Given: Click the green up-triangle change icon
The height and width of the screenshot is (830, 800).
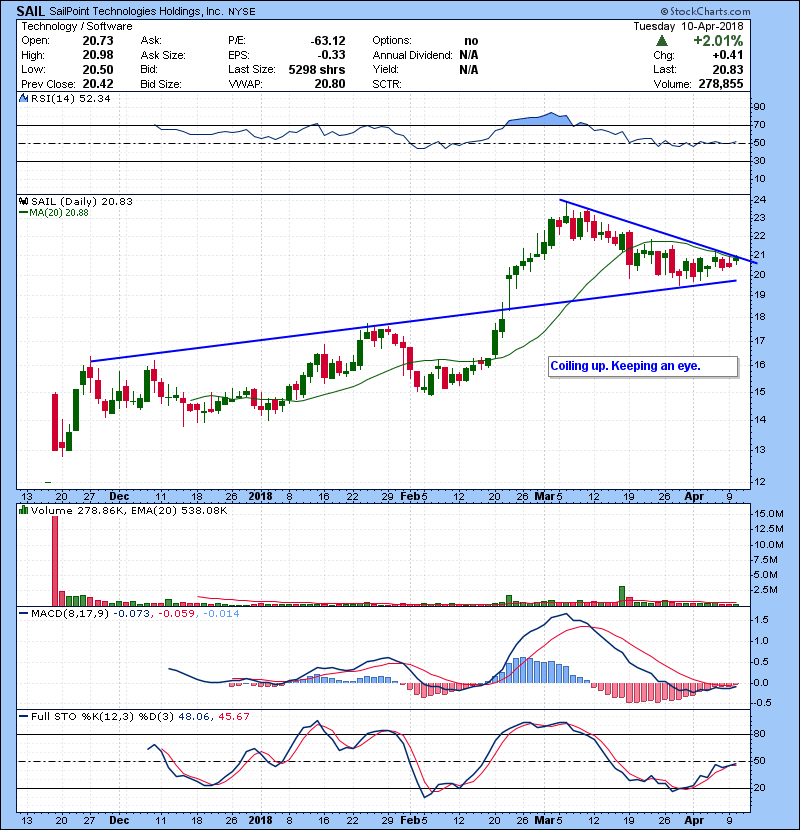Looking at the screenshot, I should [661, 41].
